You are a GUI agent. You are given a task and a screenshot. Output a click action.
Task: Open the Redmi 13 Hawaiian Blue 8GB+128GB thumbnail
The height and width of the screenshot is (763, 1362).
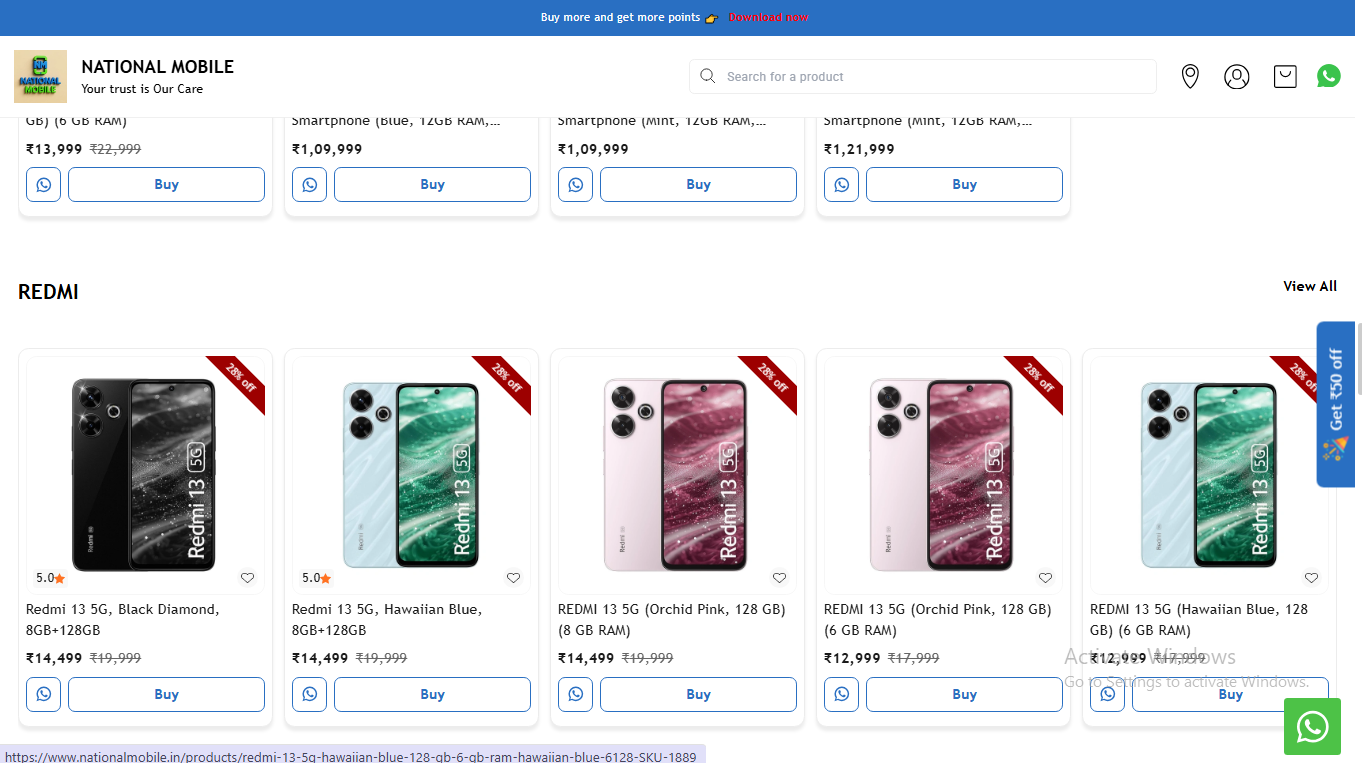411,475
